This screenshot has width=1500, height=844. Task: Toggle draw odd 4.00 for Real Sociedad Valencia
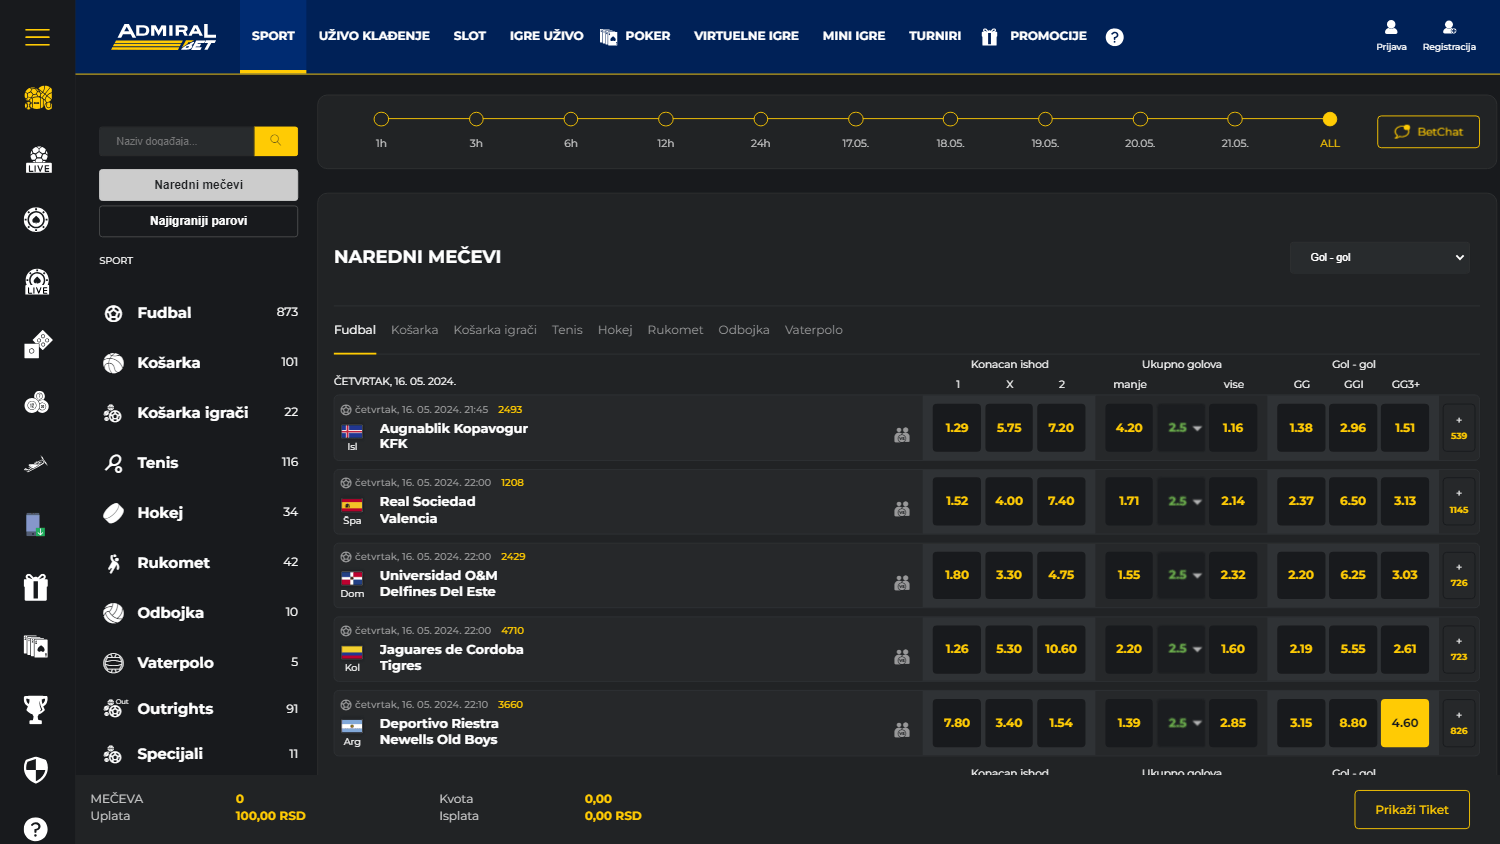click(x=1009, y=501)
